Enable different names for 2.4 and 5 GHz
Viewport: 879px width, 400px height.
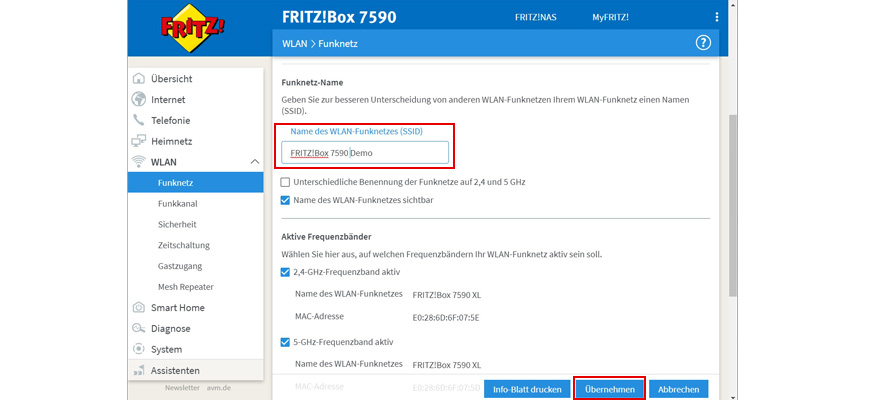(x=286, y=182)
